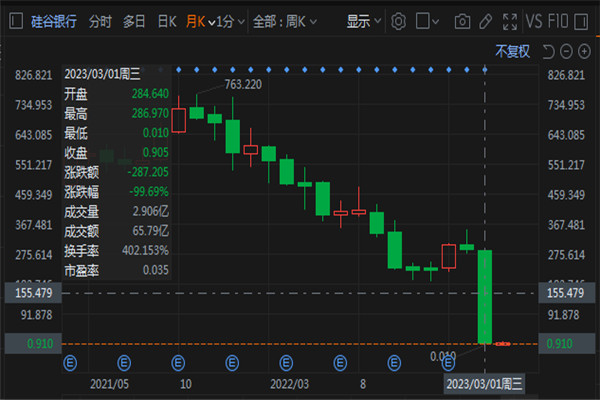Click the 763.220 high price label

coord(243,84)
